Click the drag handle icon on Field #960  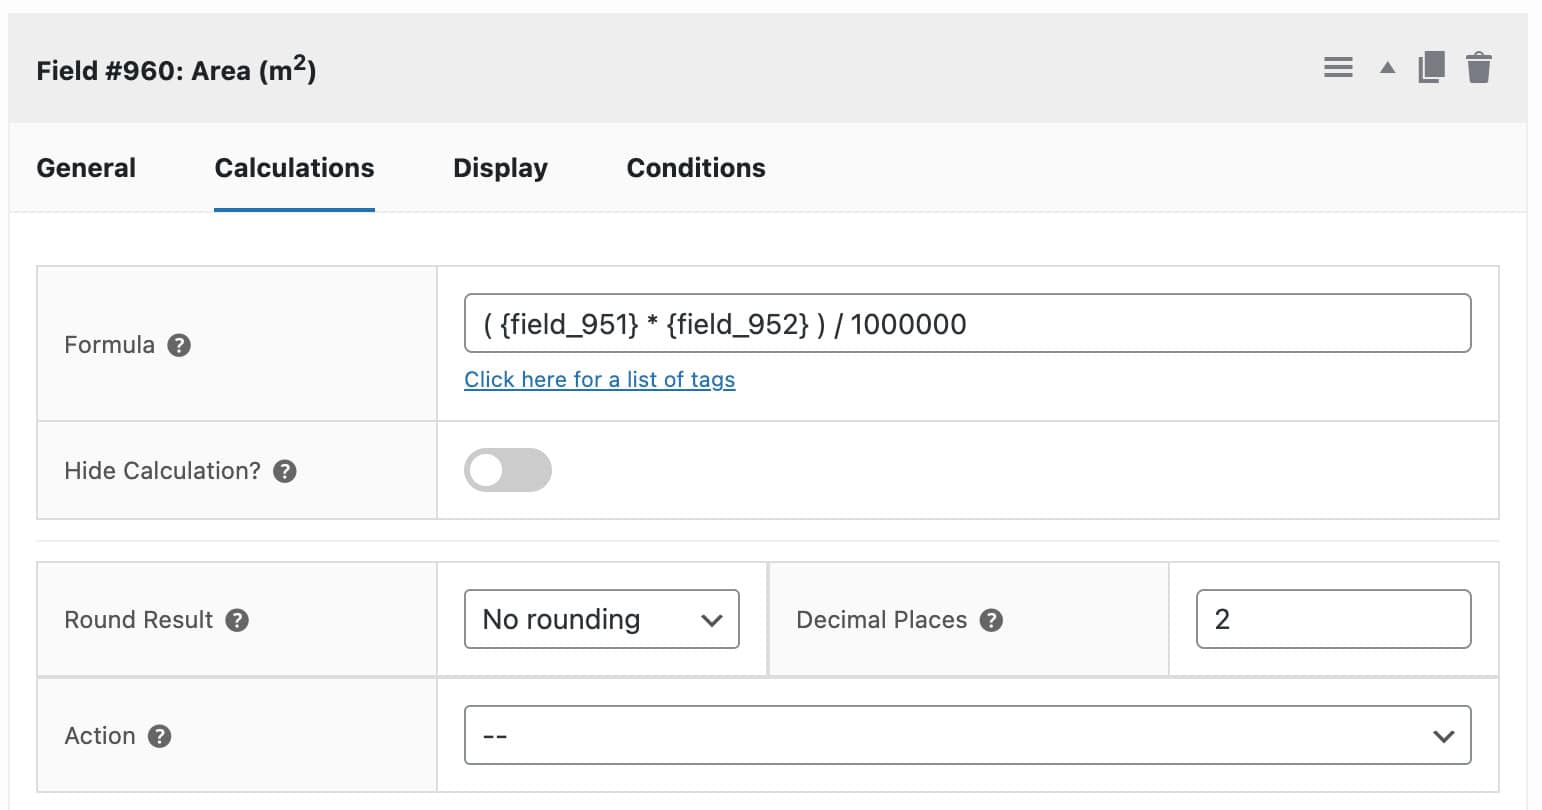pos(1337,67)
